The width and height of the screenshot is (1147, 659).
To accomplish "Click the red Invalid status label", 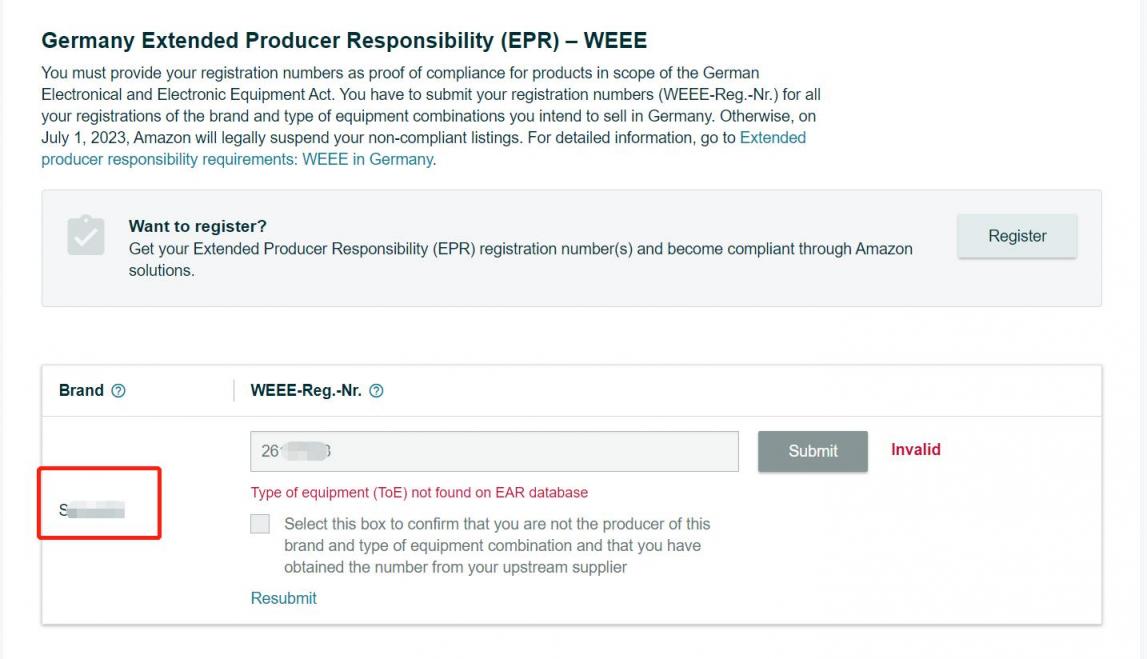I will [x=915, y=450].
